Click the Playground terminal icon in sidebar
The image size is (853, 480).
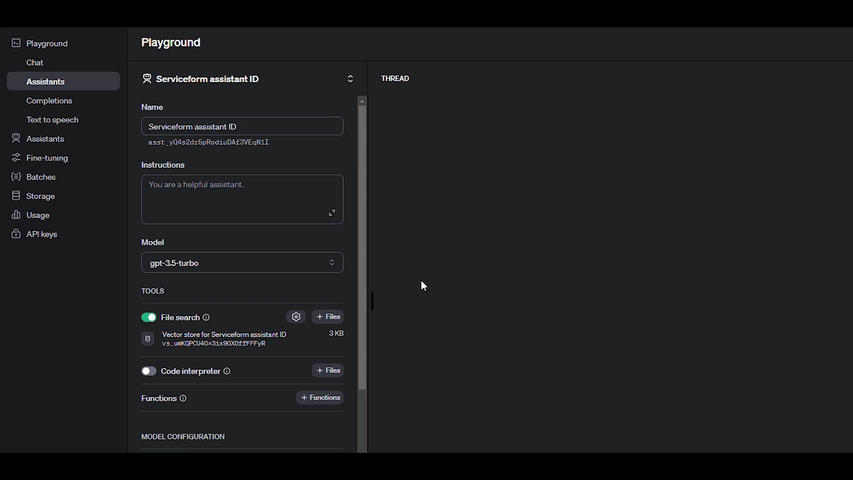tap(16, 43)
